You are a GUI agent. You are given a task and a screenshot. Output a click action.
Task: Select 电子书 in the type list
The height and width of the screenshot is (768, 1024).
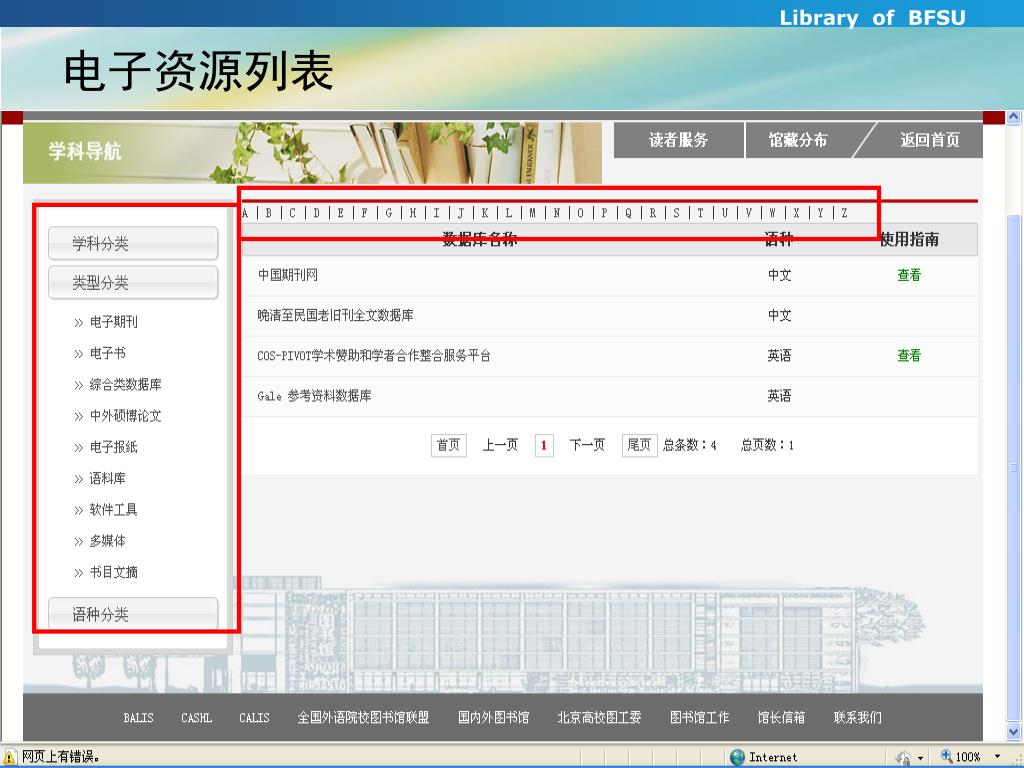[108, 353]
